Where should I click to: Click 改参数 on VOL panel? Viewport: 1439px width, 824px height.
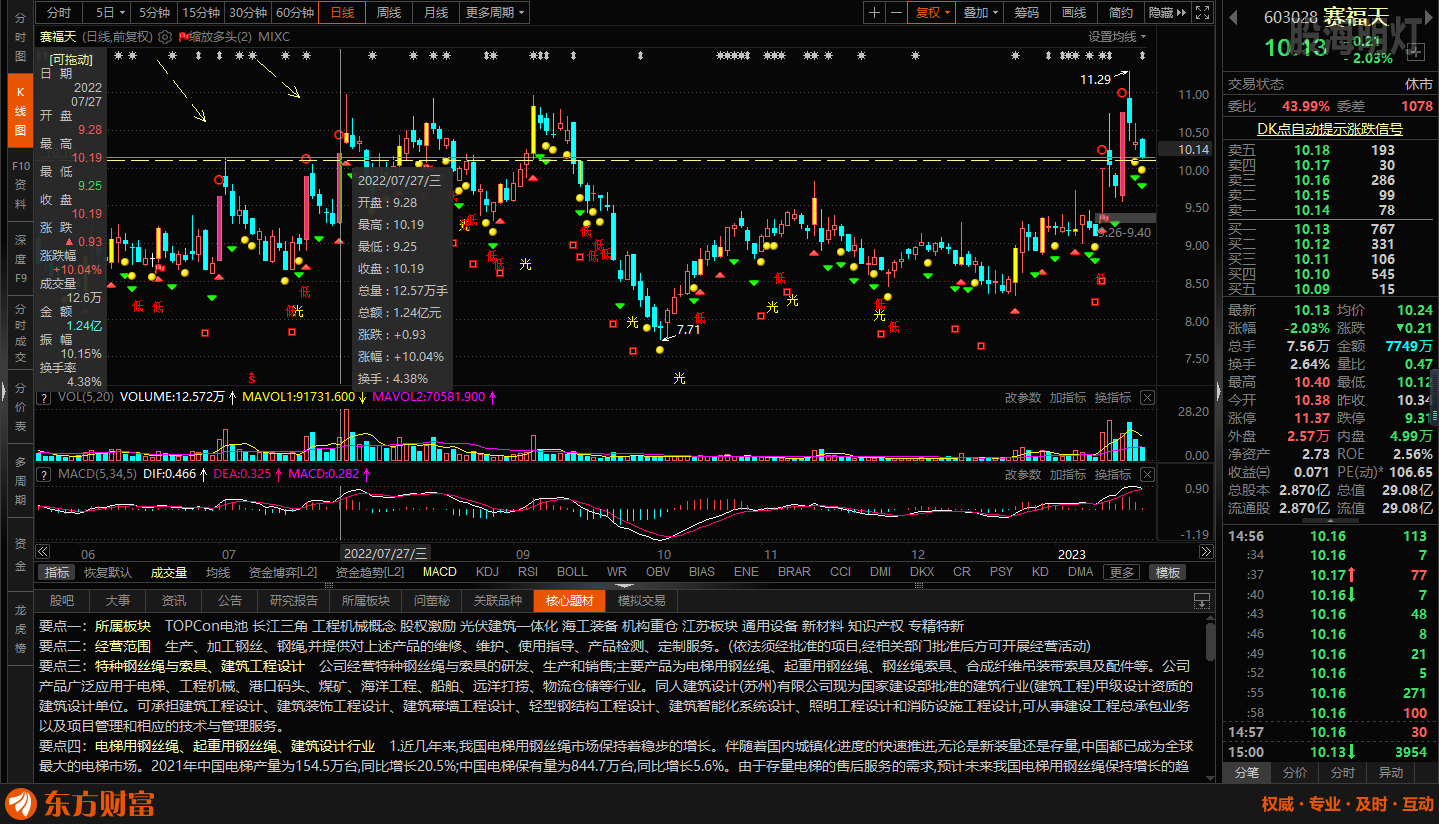1022,397
